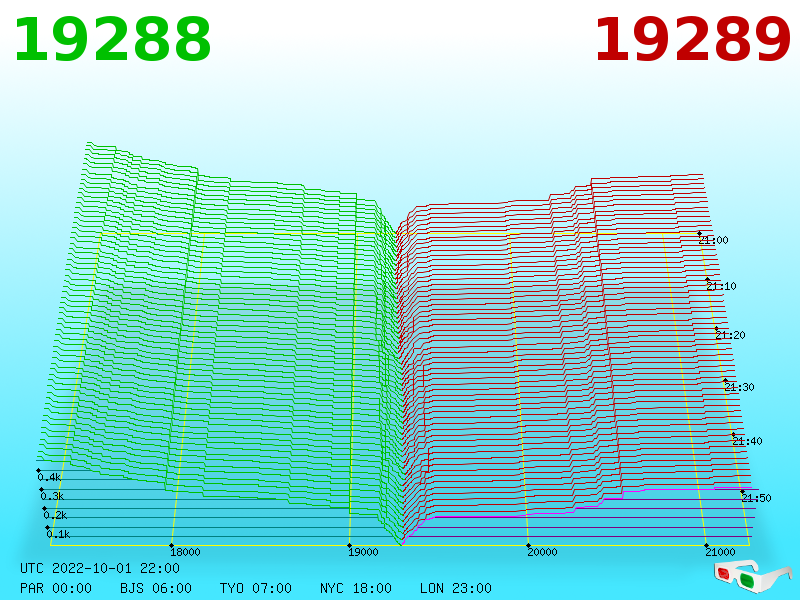Image resolution: width=800 pixels, height=600 pixels.
Task: Click the green bid price 19288
Action: point(112,40)
